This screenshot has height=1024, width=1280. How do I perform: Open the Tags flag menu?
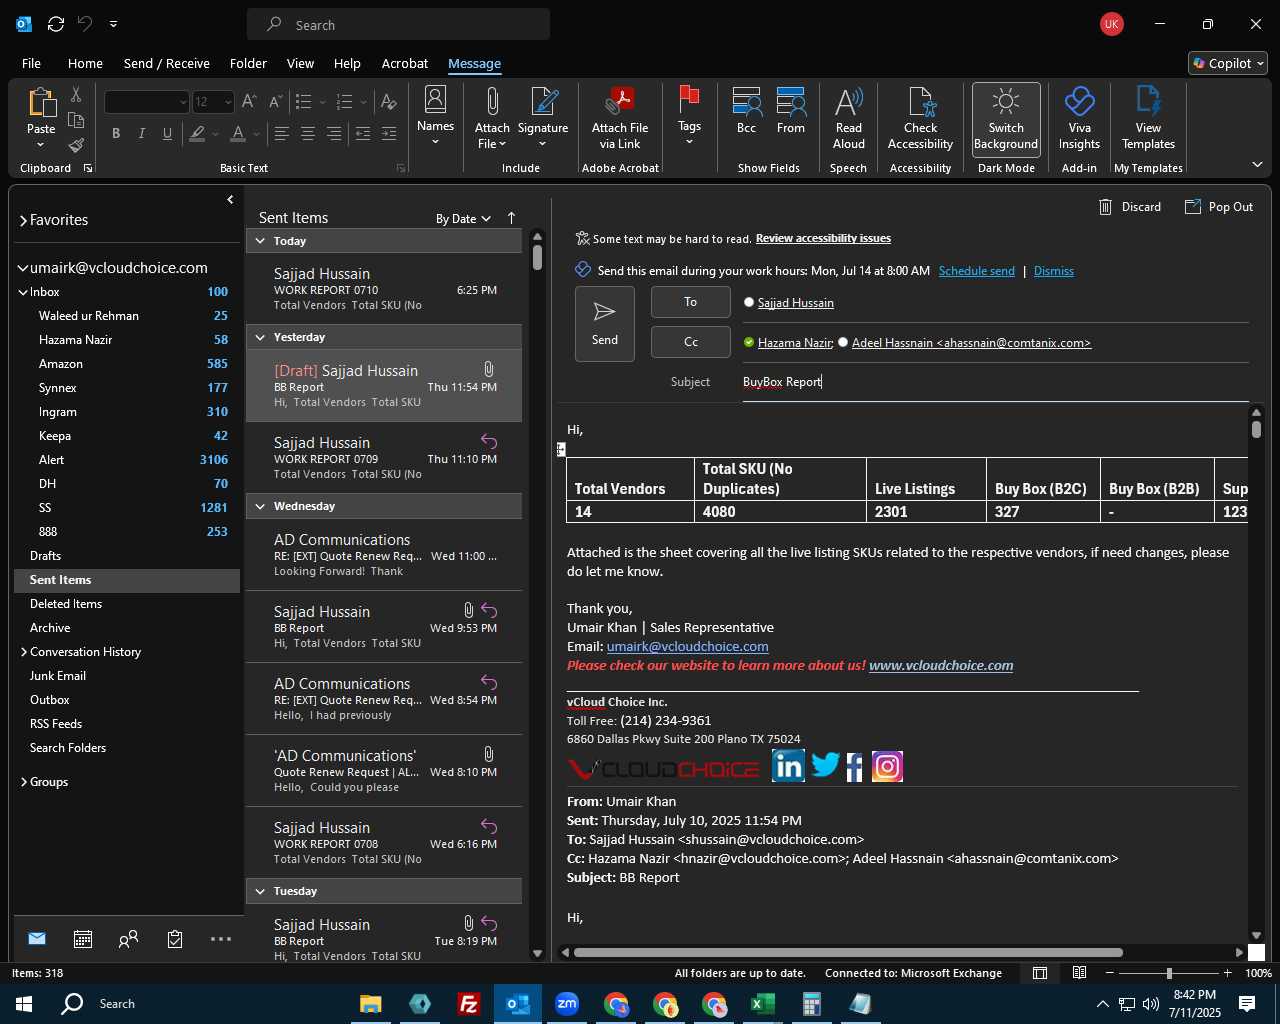(689, 116)
